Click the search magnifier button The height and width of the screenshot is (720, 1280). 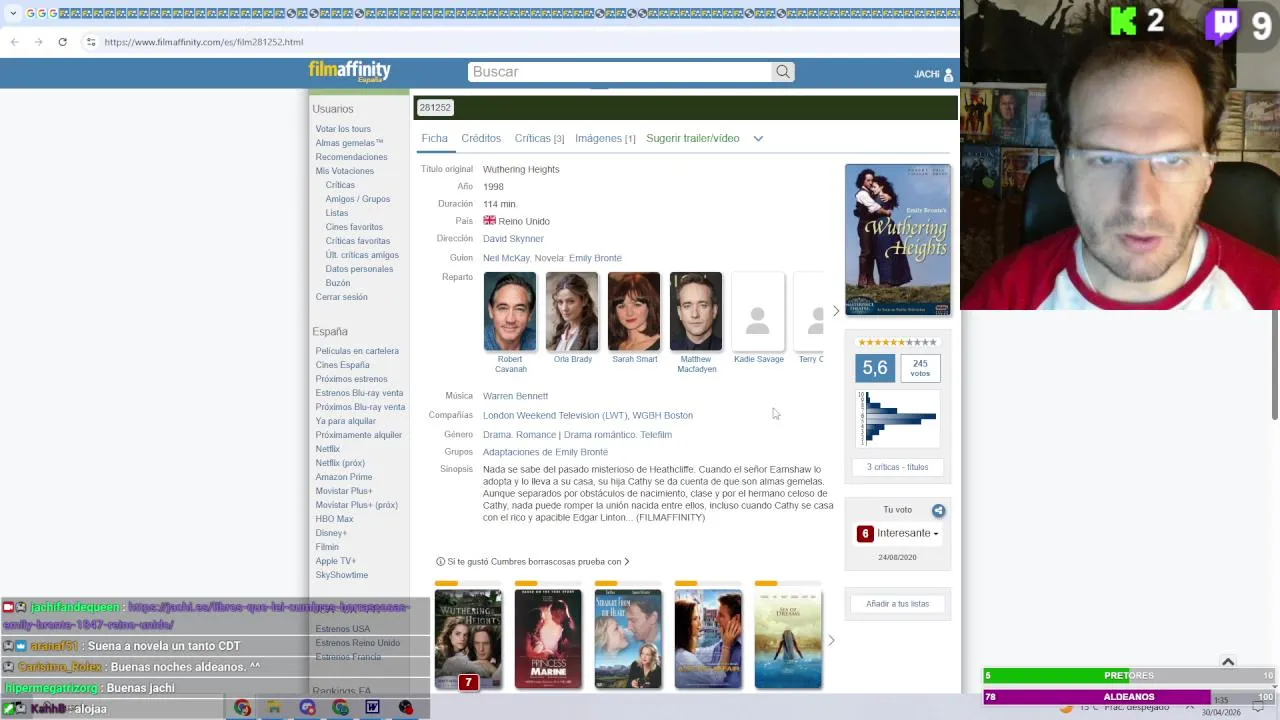(x=783, y=72)
